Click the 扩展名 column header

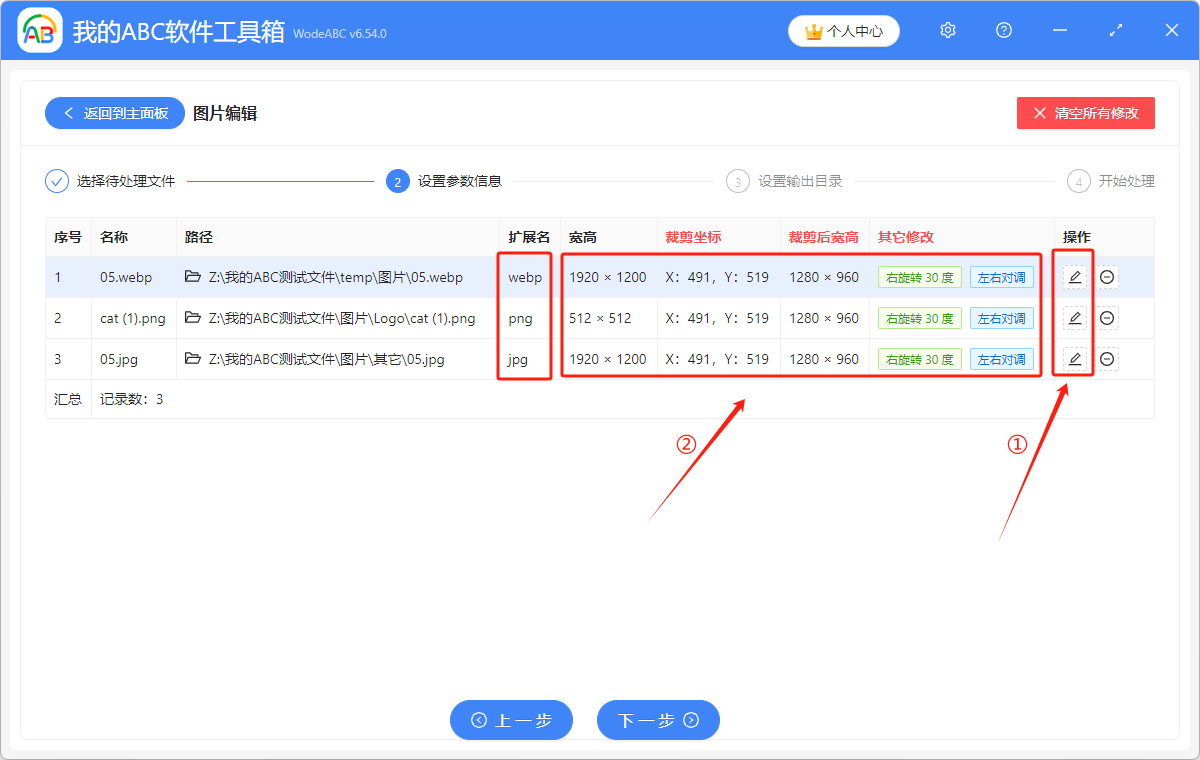(x=529, y=237)
